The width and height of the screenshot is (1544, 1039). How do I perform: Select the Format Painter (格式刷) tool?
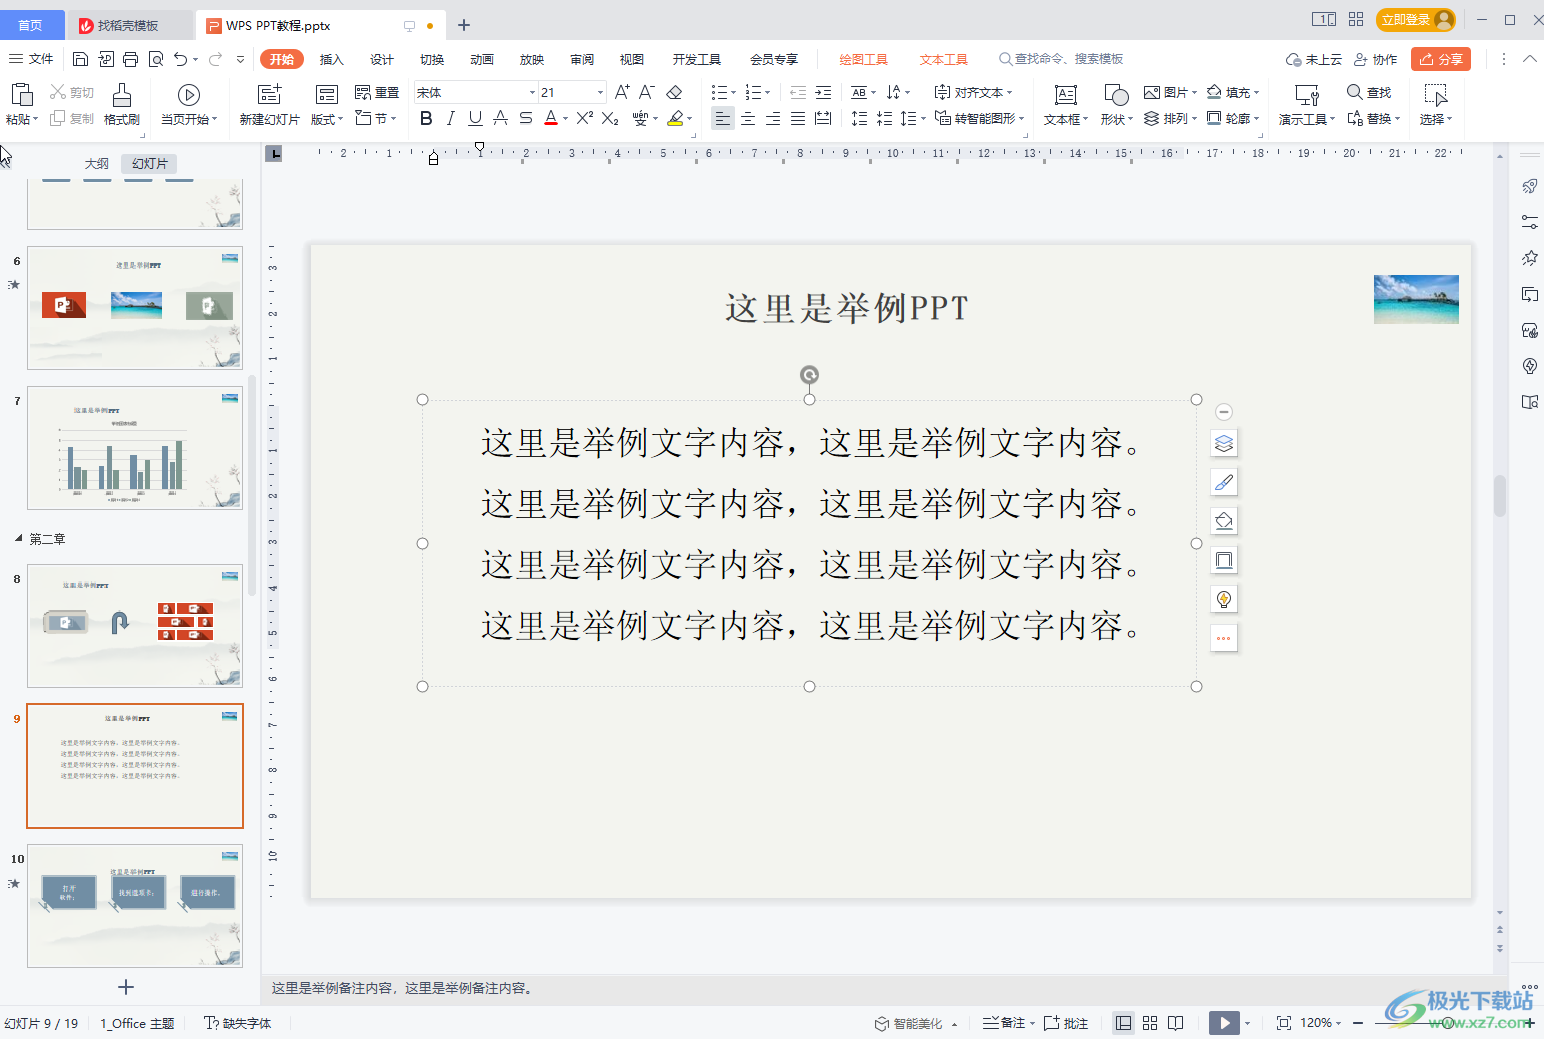122,104
